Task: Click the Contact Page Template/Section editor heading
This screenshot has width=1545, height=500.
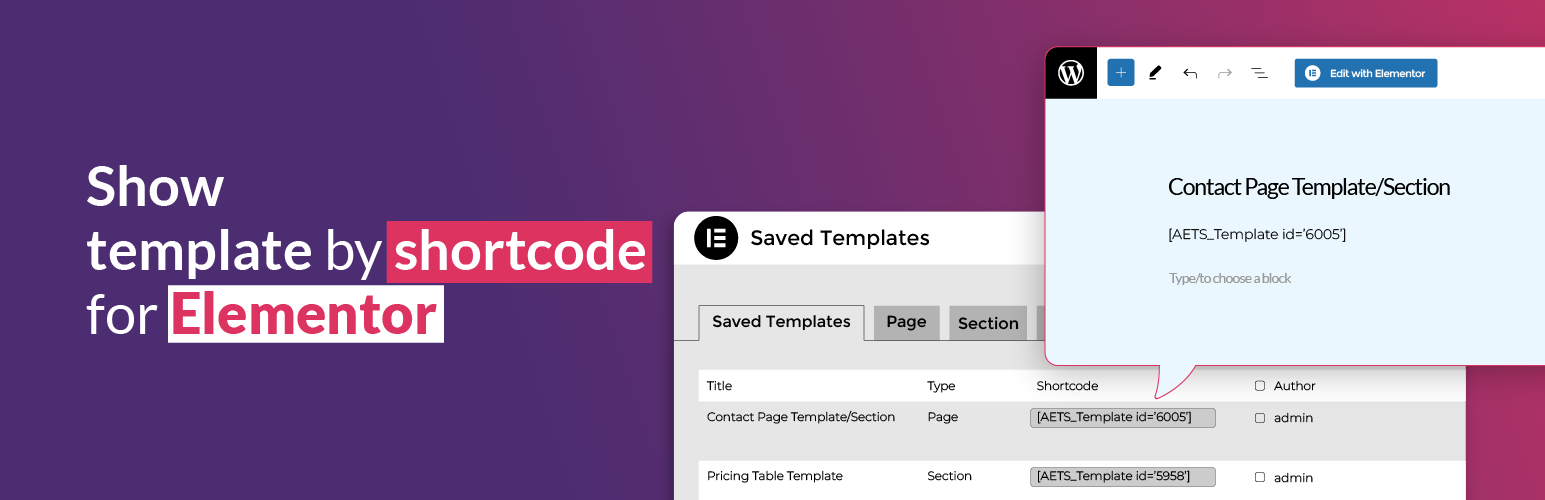Action: pos(1308,187)
